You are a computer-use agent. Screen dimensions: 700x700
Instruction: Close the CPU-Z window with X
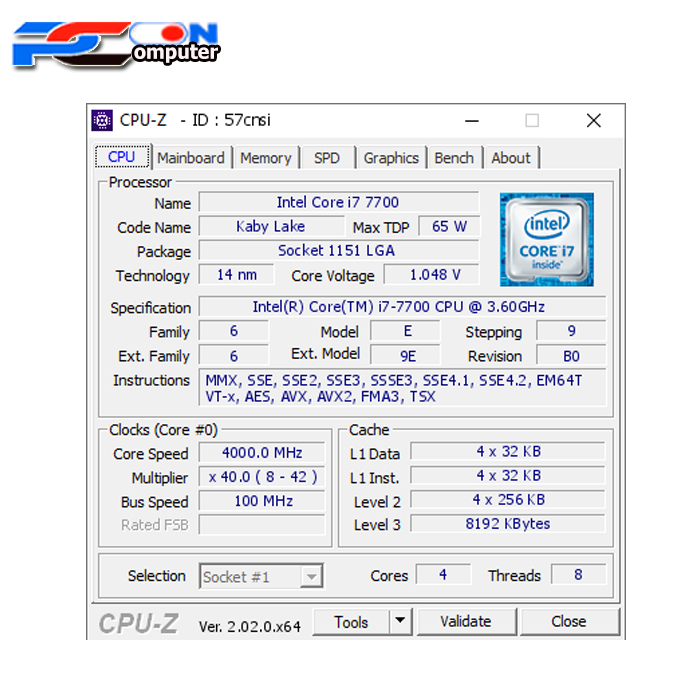(x=593, y=121)
